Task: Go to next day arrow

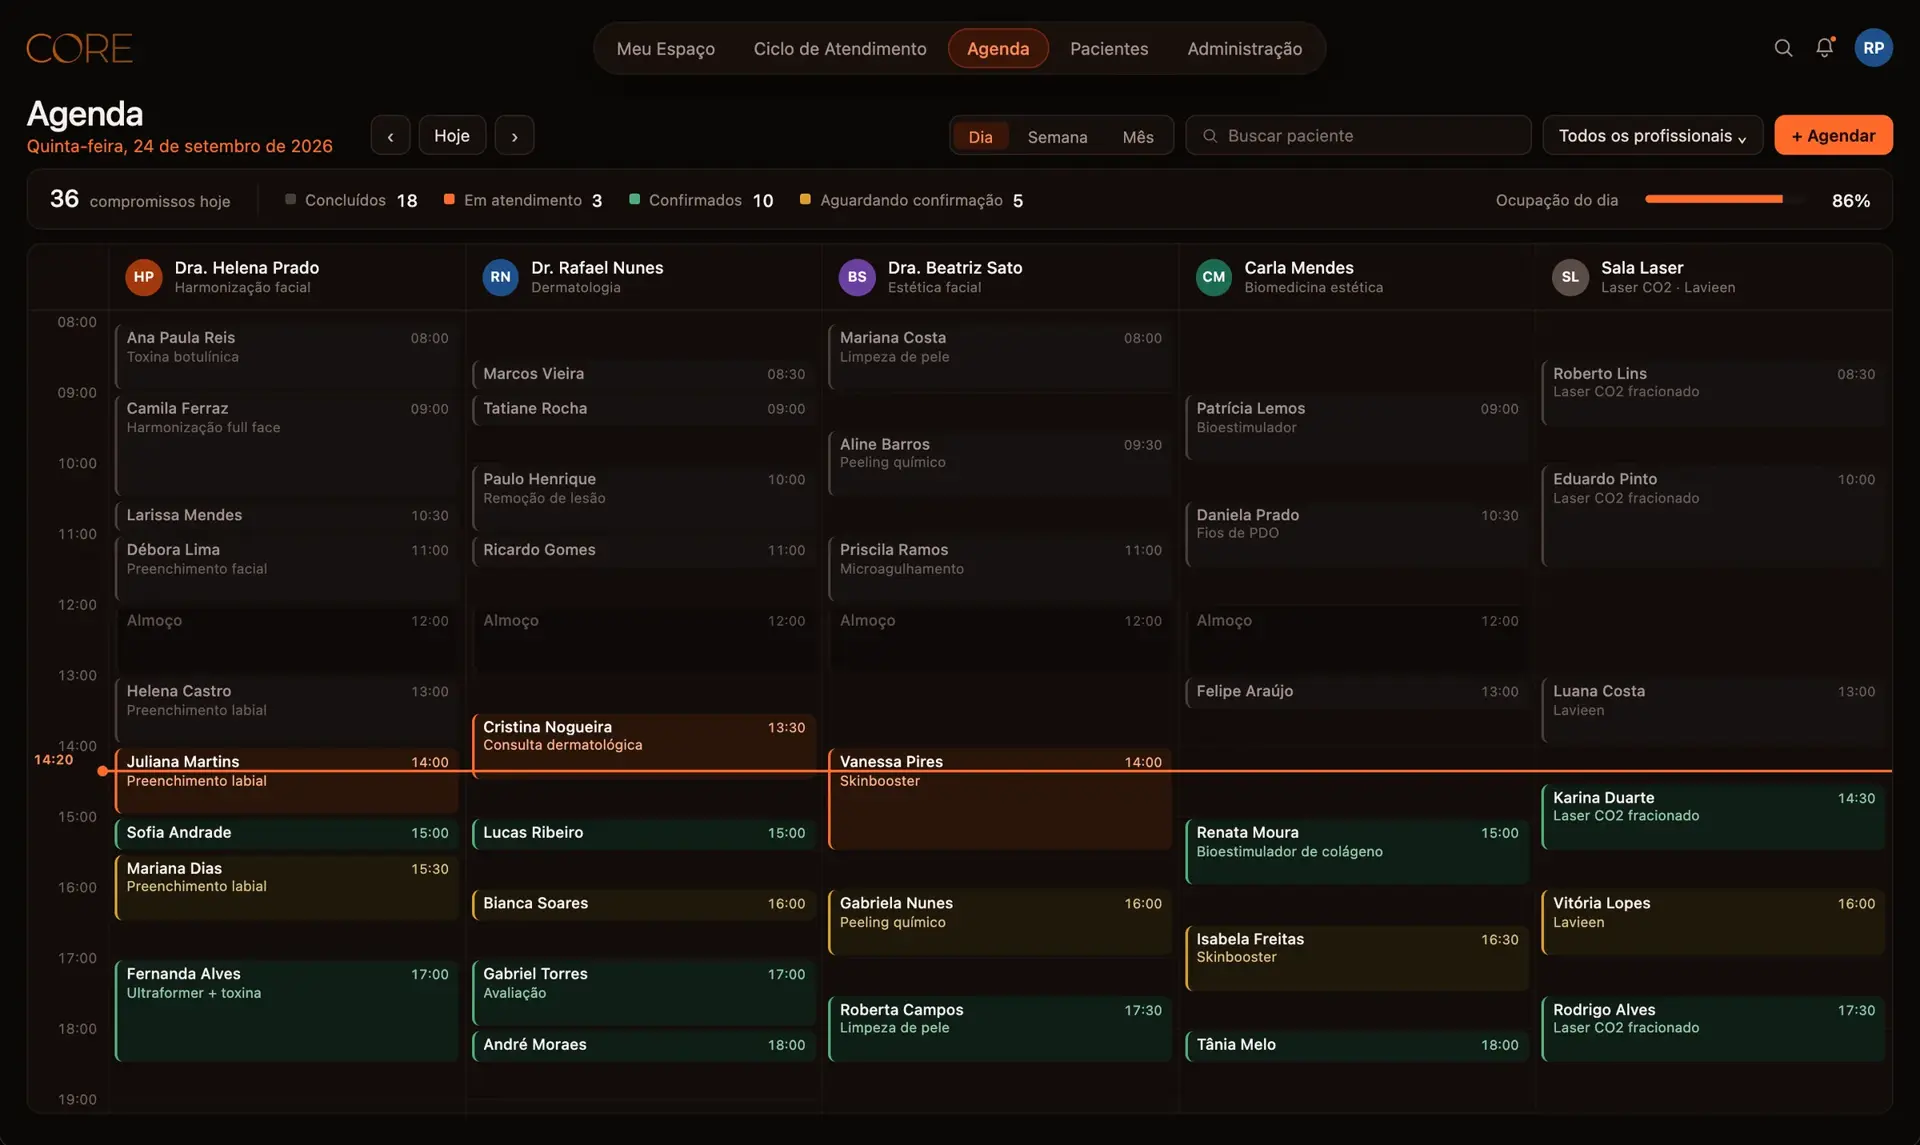Action: [x=514, y=136]
